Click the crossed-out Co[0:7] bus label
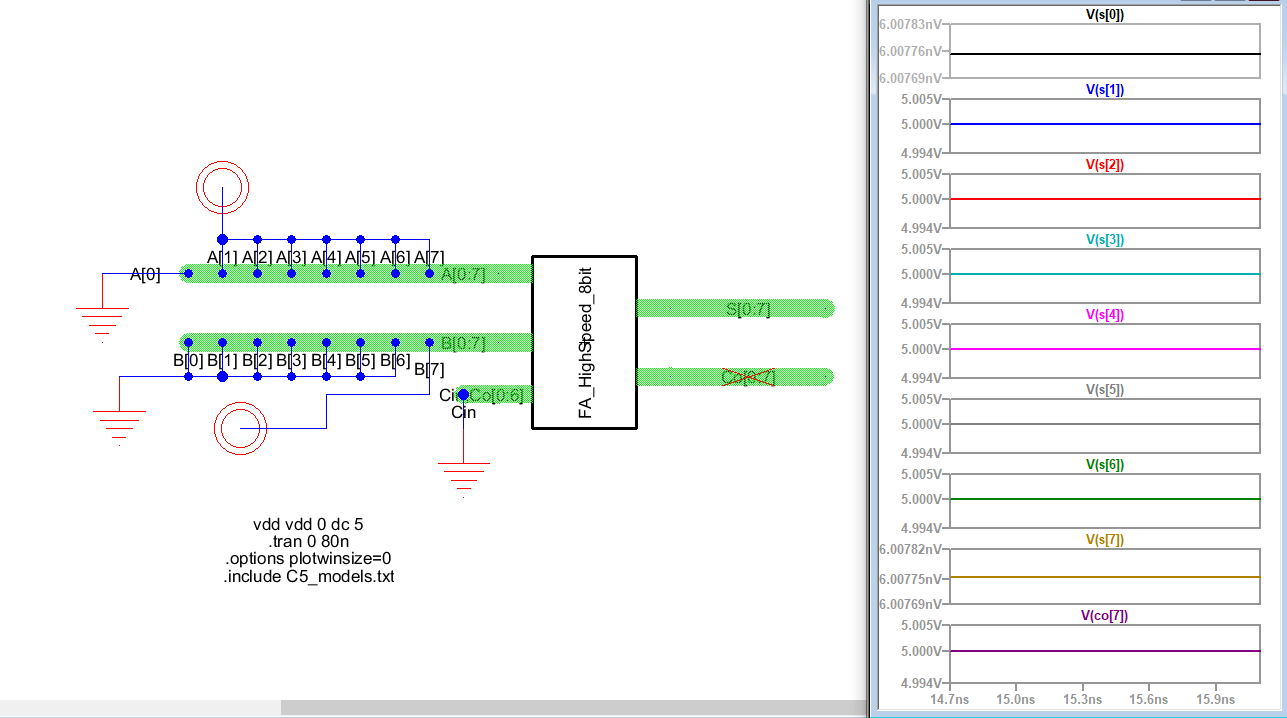This screenshot has height=718, width=1287. [748, 377]
